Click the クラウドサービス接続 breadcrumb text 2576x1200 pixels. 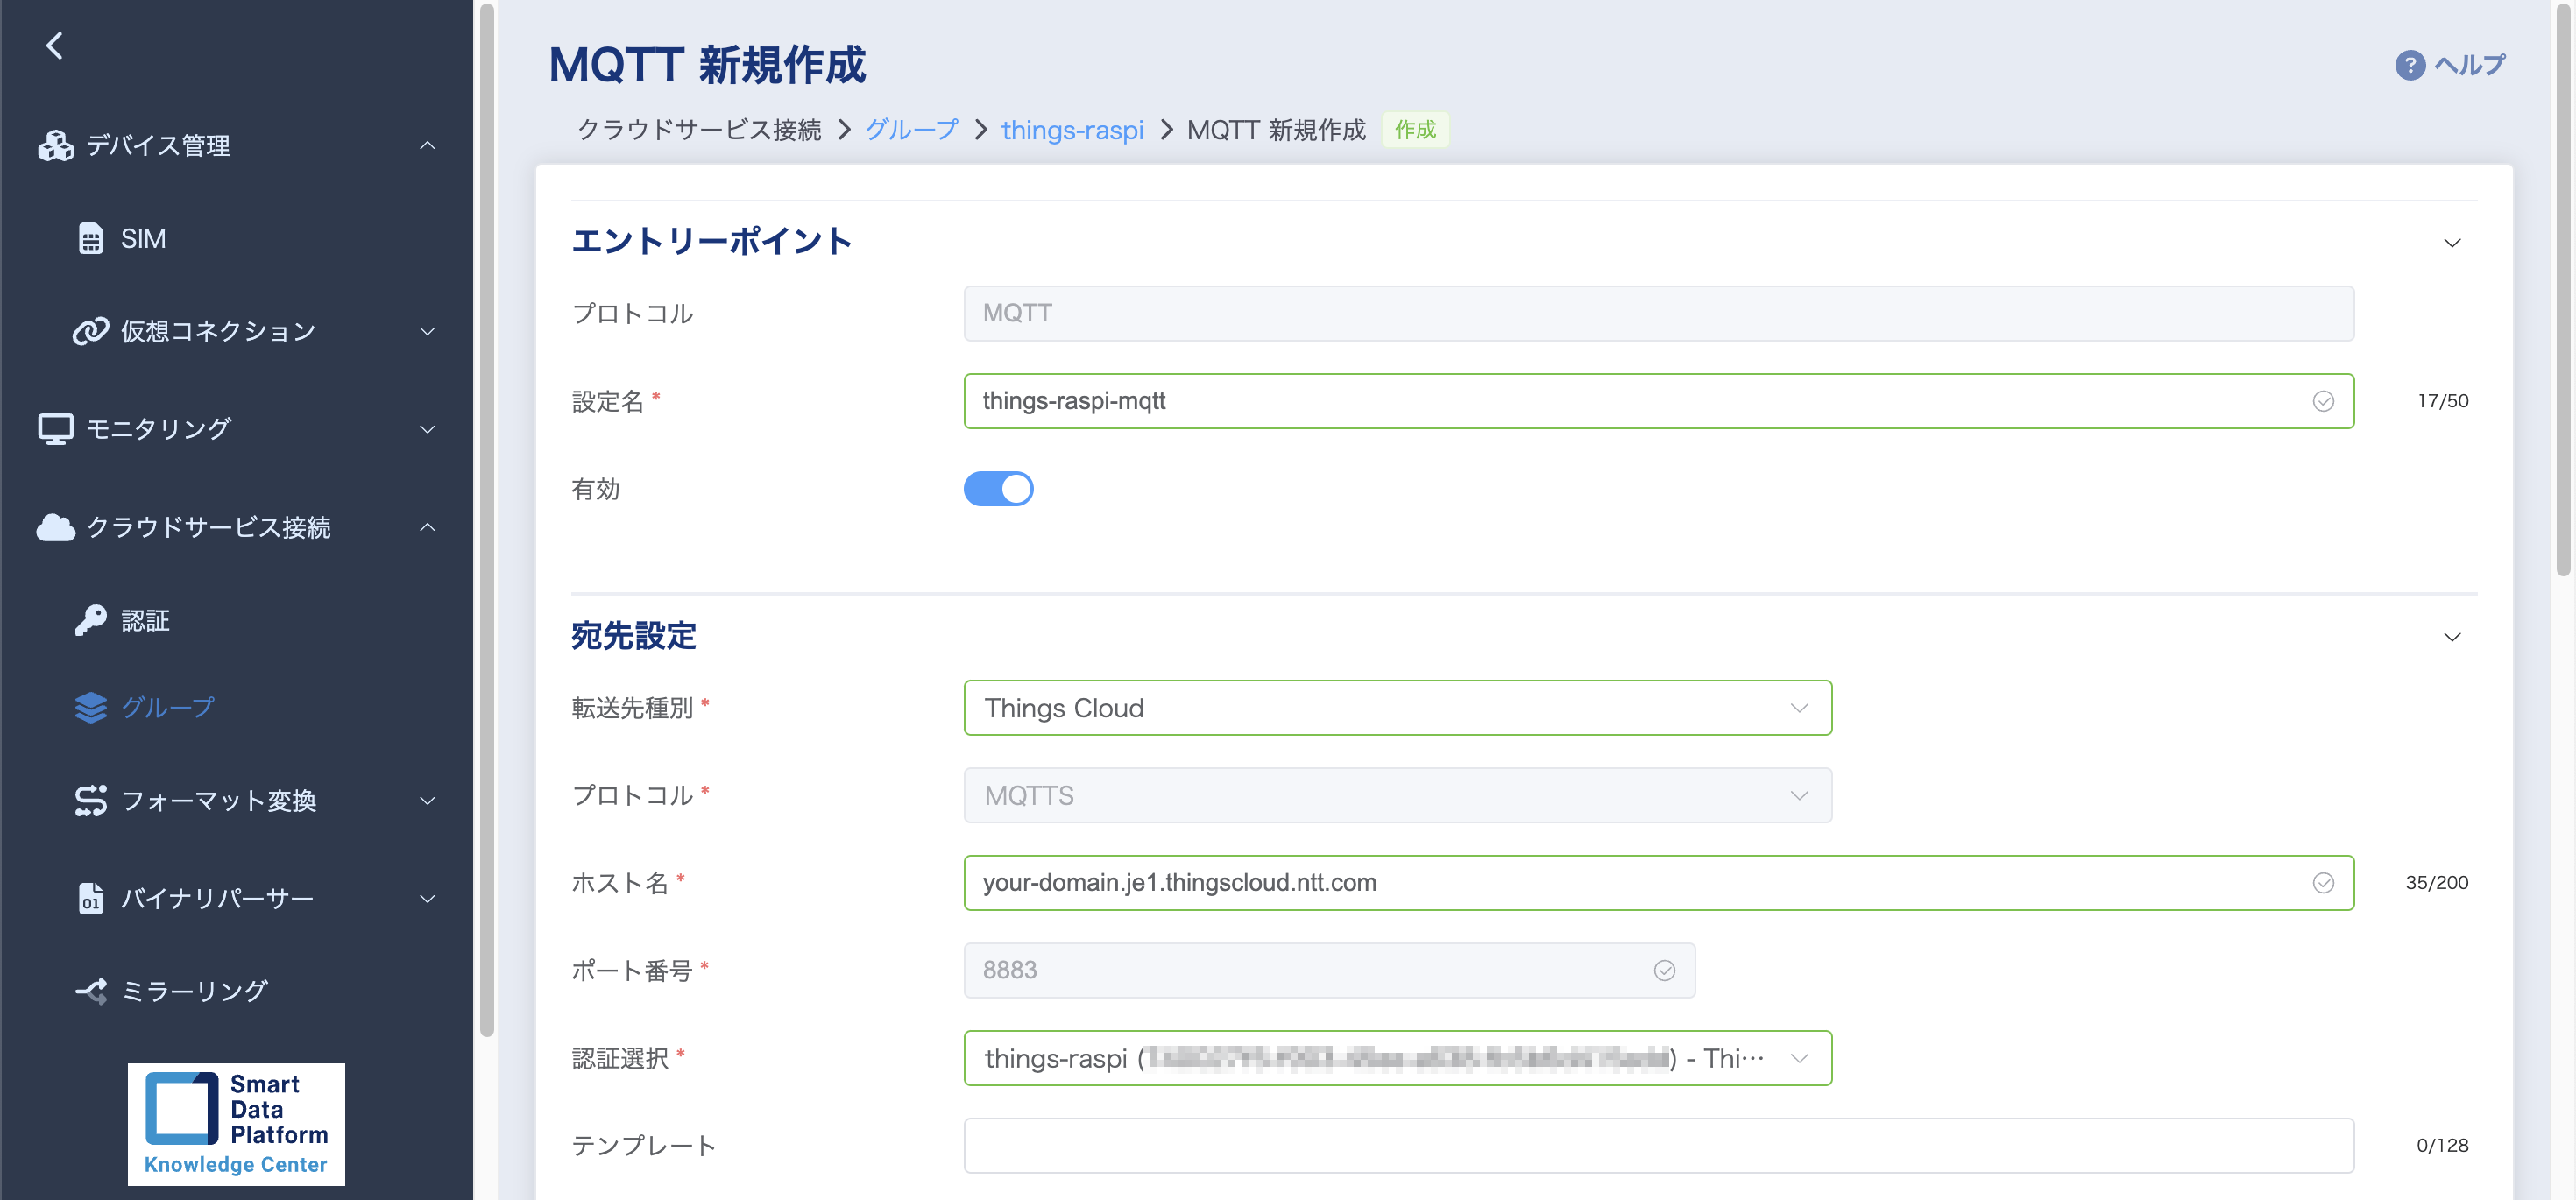(699, 130)
